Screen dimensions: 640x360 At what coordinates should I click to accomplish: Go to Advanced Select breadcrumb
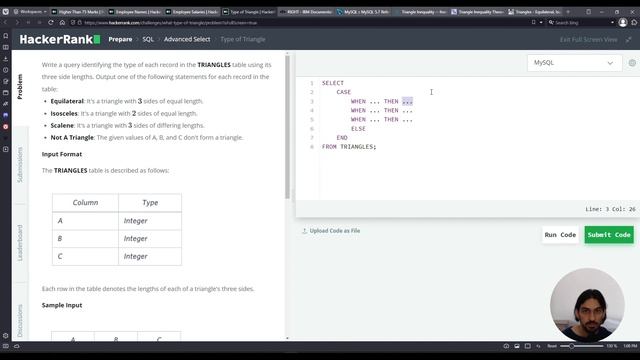187,39
